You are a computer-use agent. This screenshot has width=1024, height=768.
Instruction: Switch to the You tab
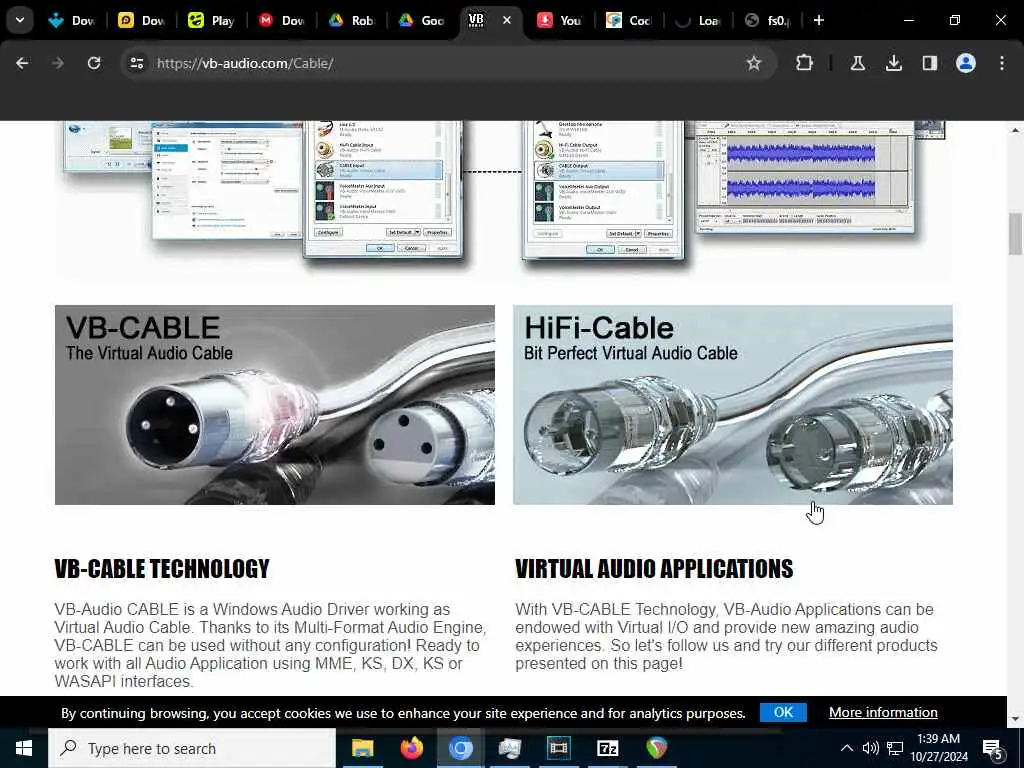point(559,20)
